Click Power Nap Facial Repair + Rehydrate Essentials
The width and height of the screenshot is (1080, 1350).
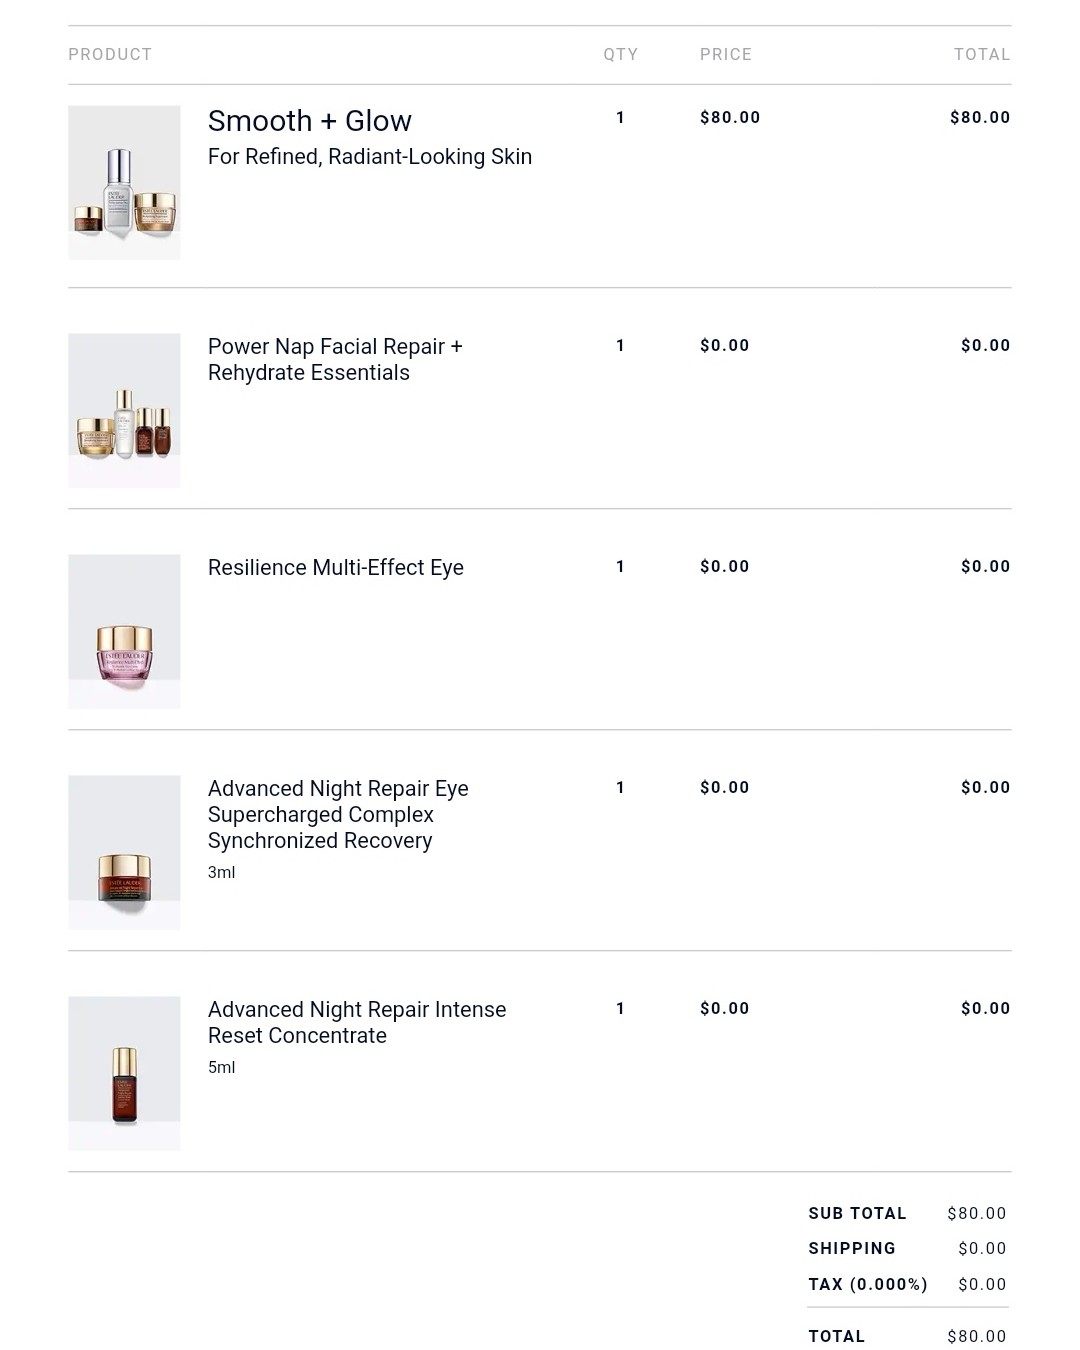pos(335,359)
